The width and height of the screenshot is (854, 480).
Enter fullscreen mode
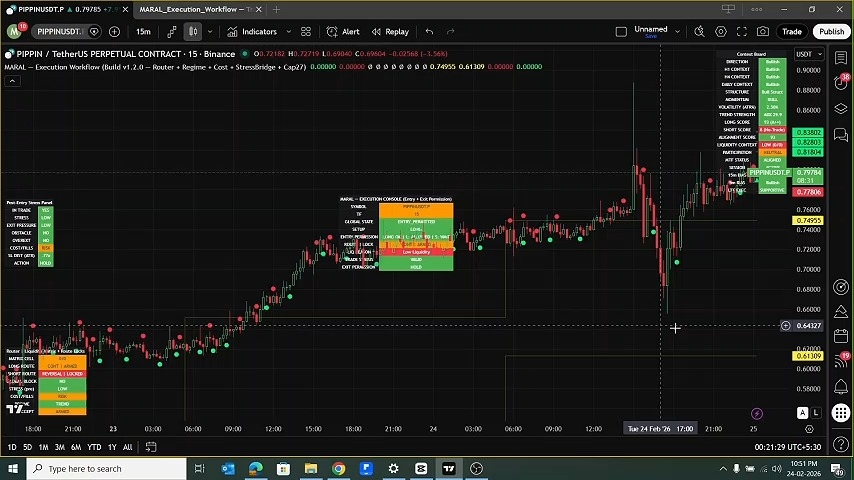[x=742, y=32]
